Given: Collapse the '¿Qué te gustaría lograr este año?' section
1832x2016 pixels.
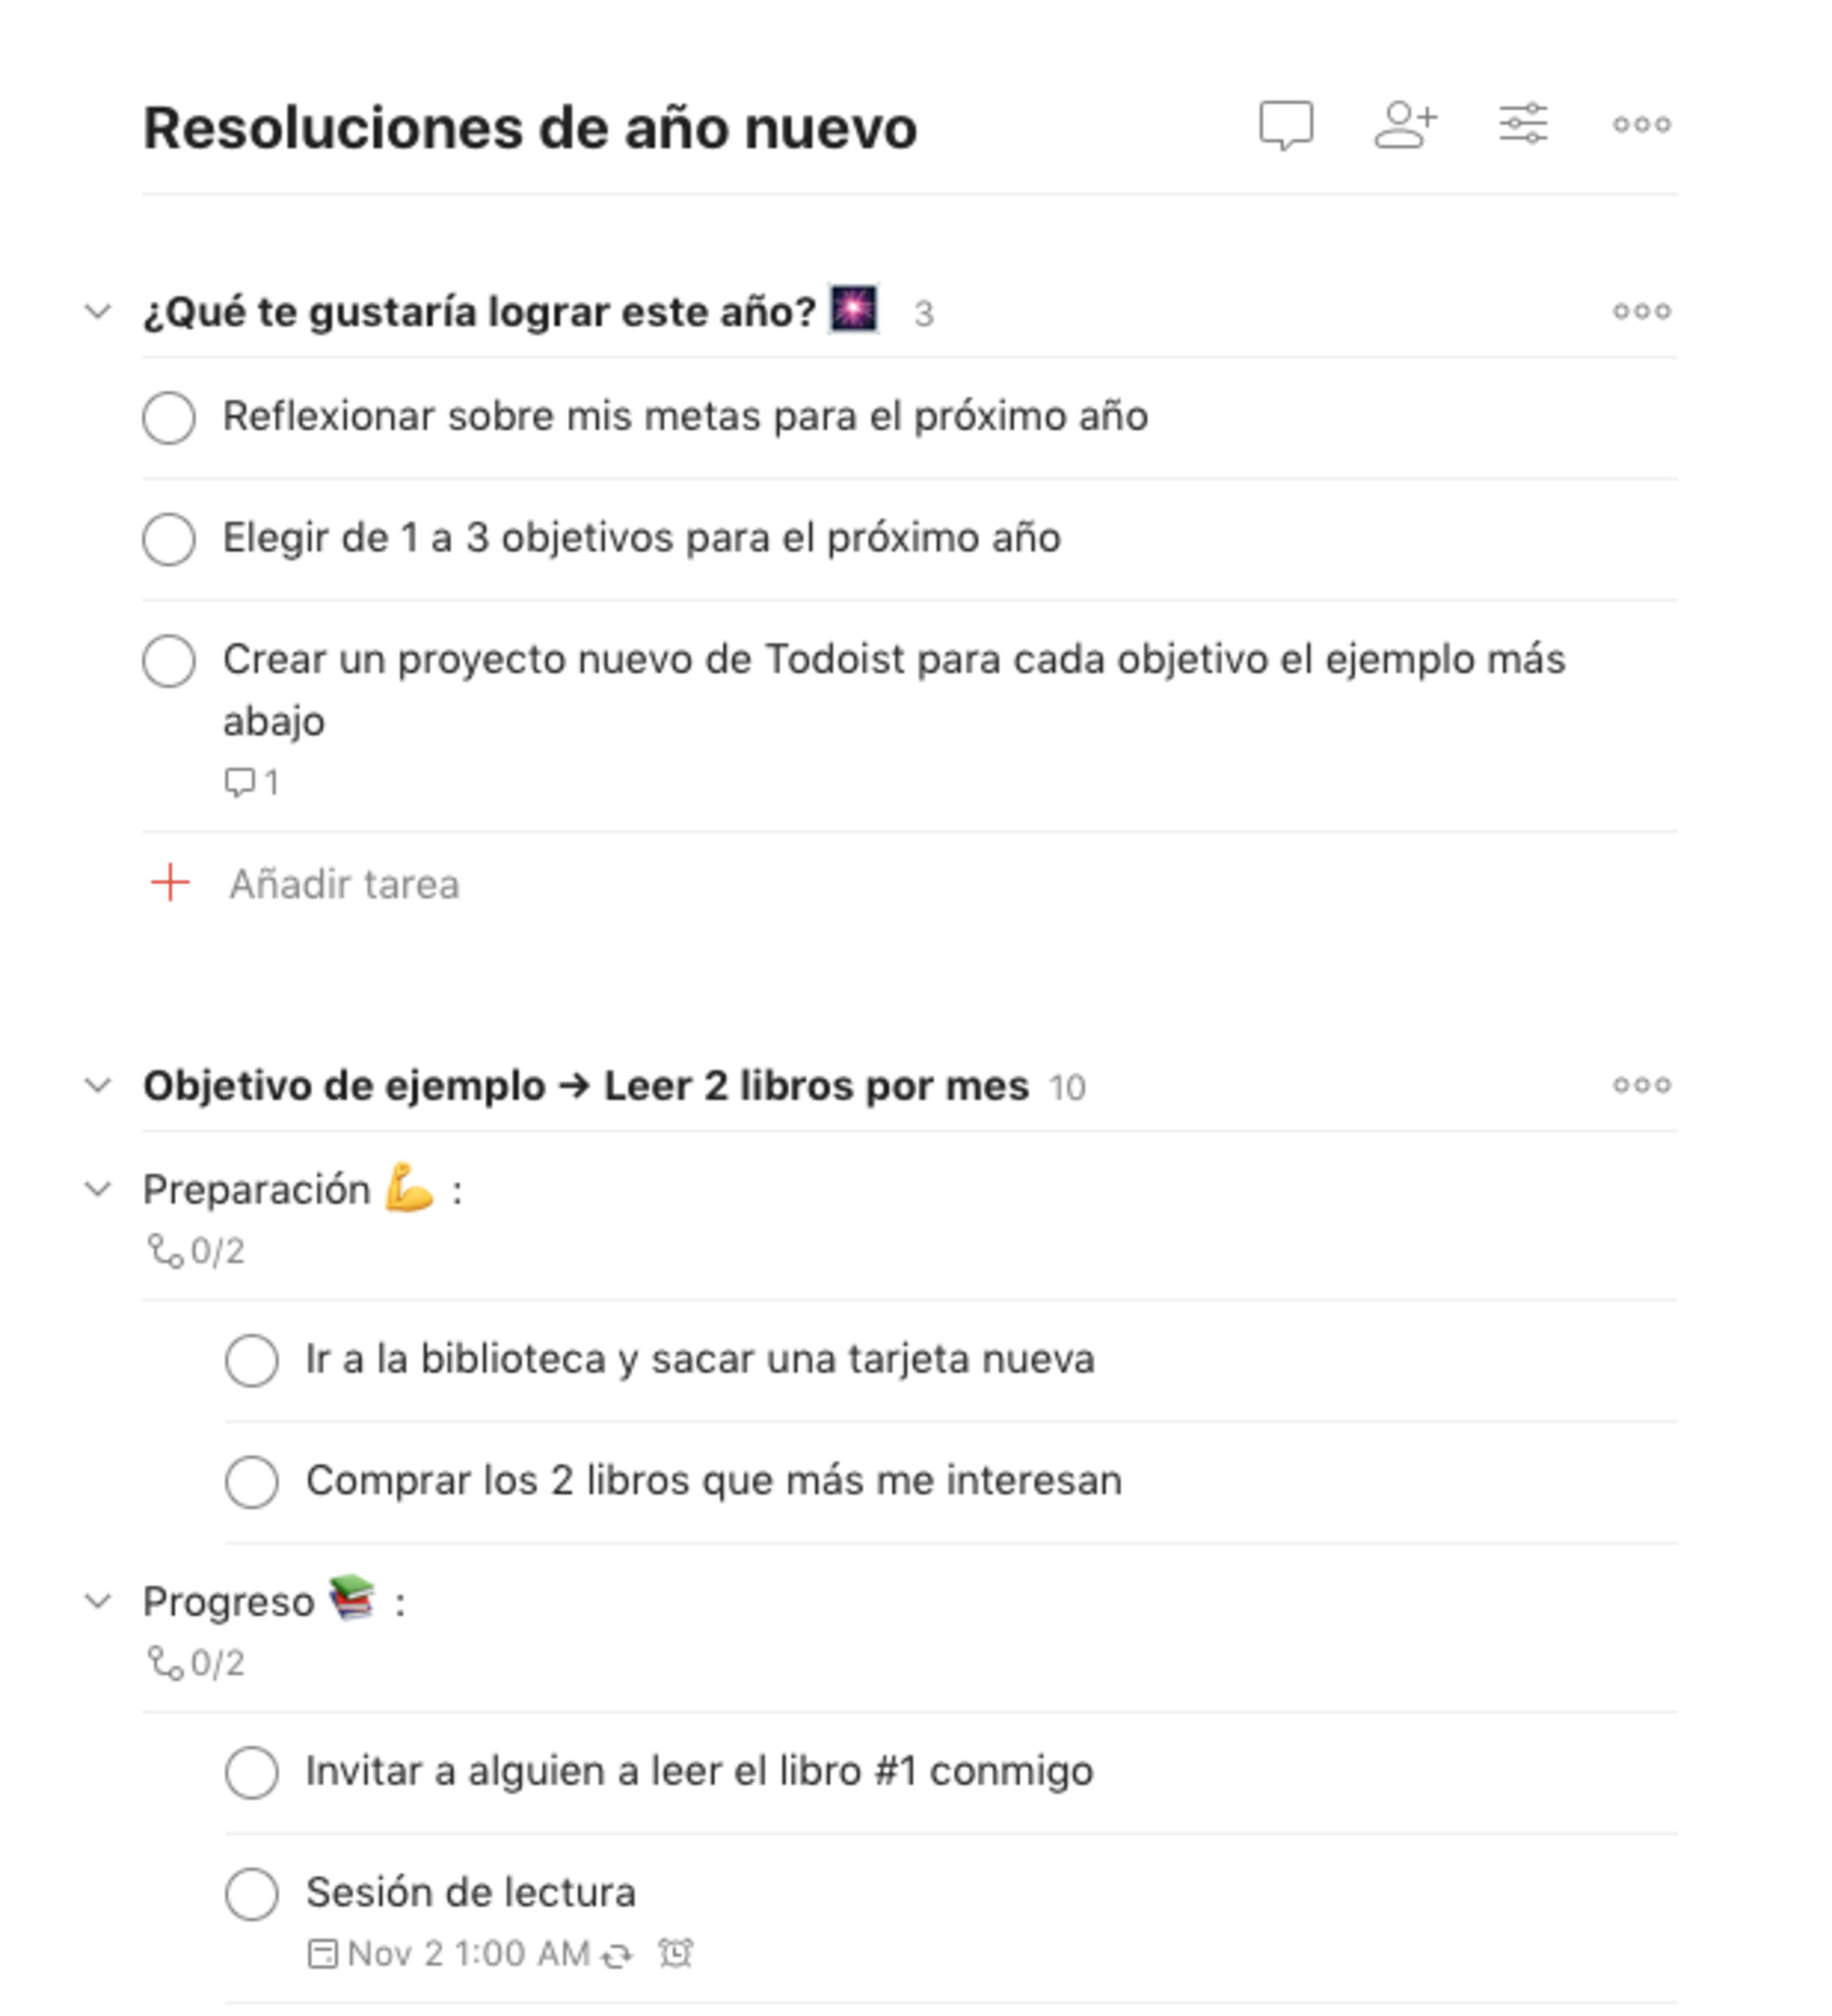Looking at the screenshot, I should point(97,311).
